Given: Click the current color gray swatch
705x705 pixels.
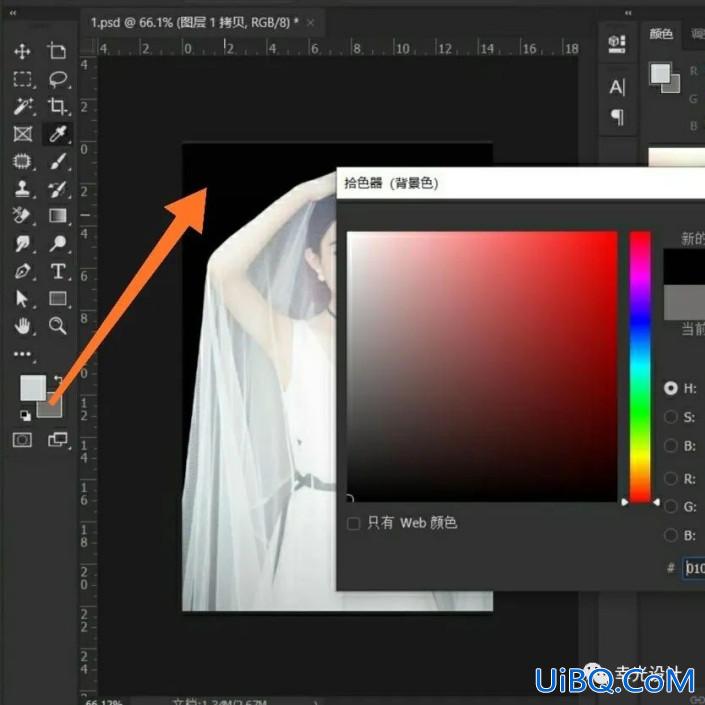Looking at the screenshot, I should point(684,302).
